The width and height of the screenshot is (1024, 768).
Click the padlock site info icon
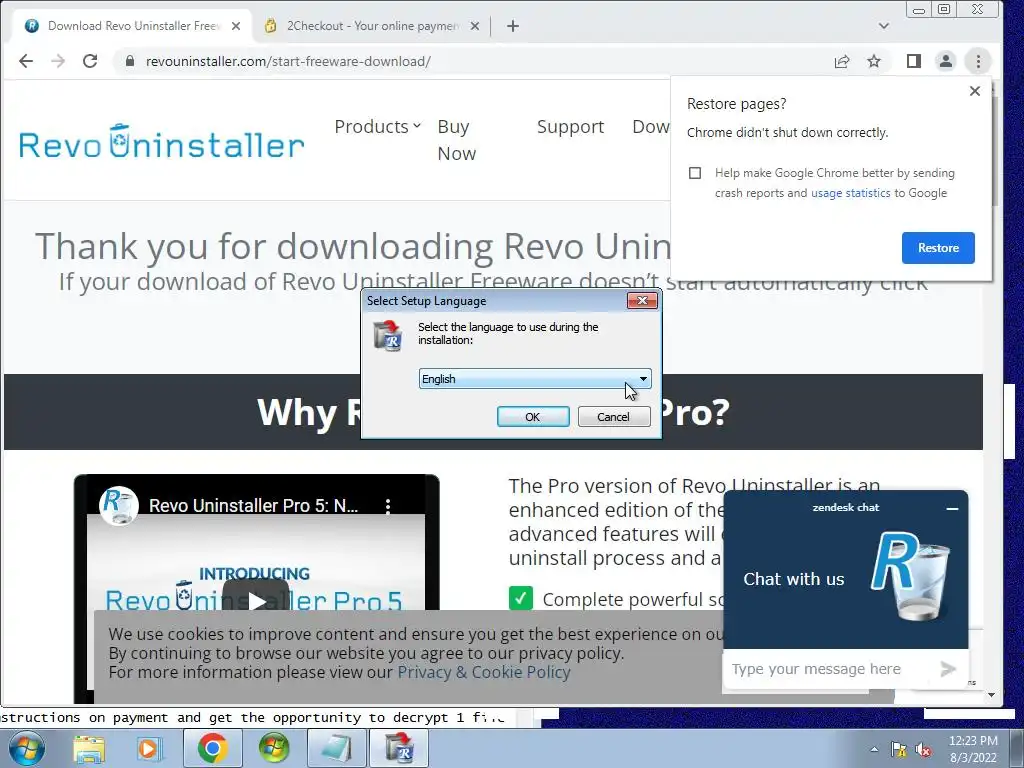pyautogui.click(x=129, y=61)
